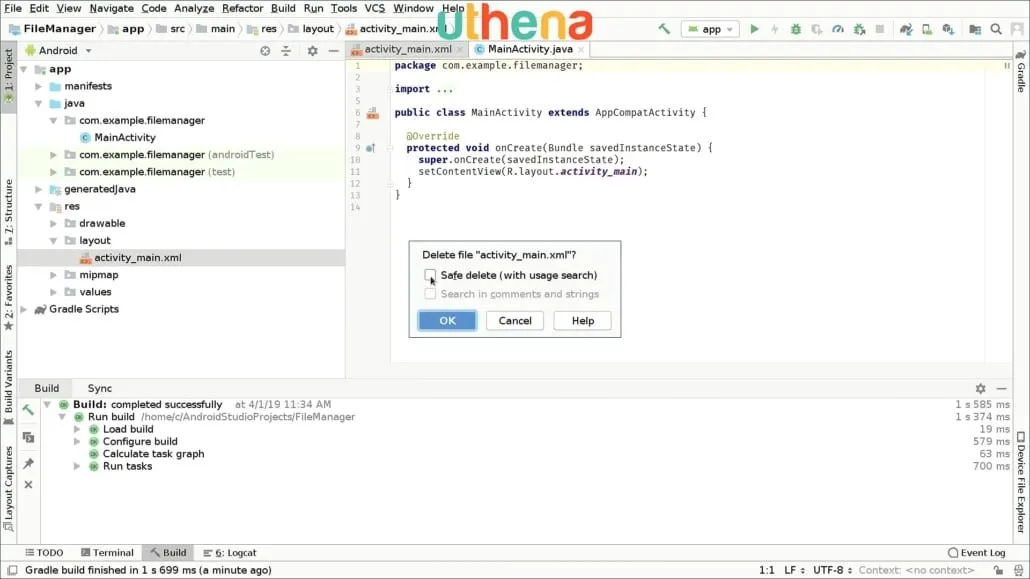The width and height of the screenshot is (1030, 579).
Task: Open the Refactor menu
Action: coord(242,8)
